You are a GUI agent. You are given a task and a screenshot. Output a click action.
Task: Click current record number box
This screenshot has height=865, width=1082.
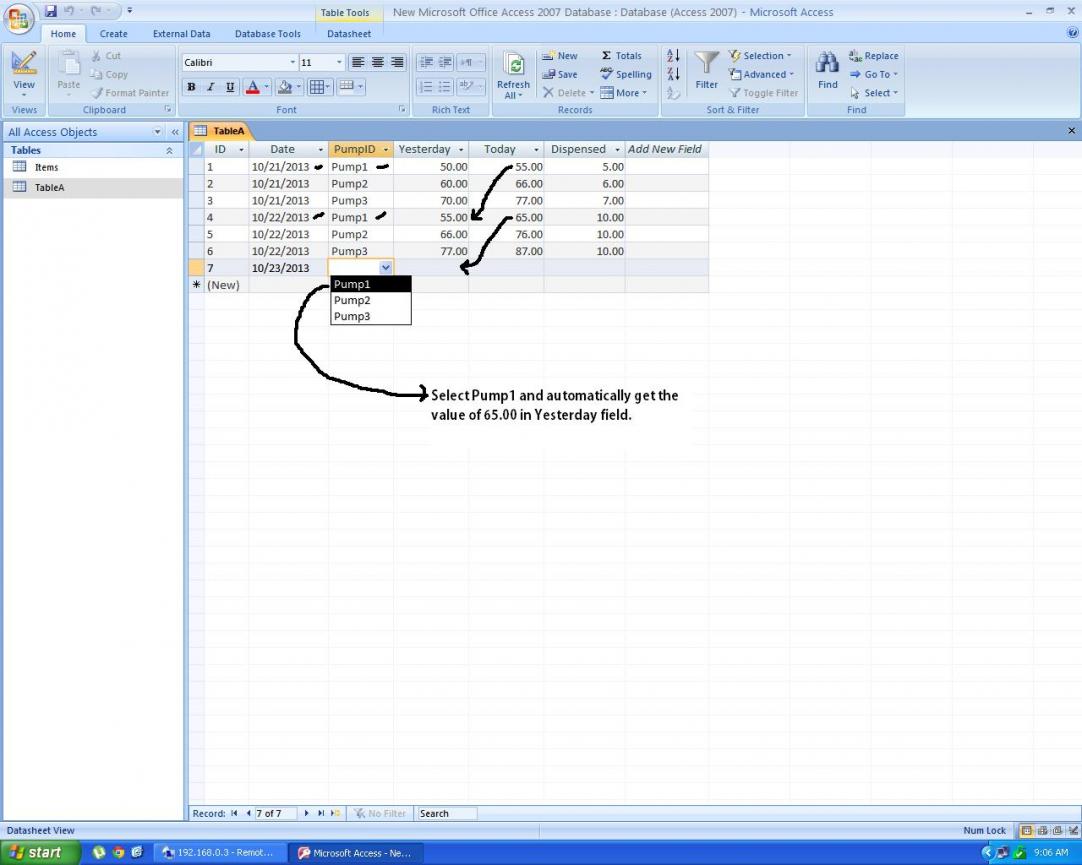[276, 814]
